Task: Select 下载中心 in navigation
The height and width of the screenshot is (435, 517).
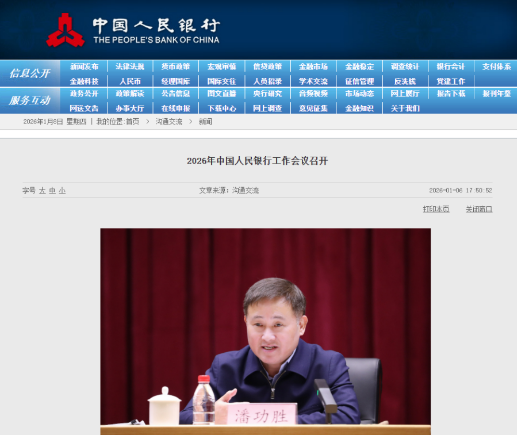Action: pos(222,108)
